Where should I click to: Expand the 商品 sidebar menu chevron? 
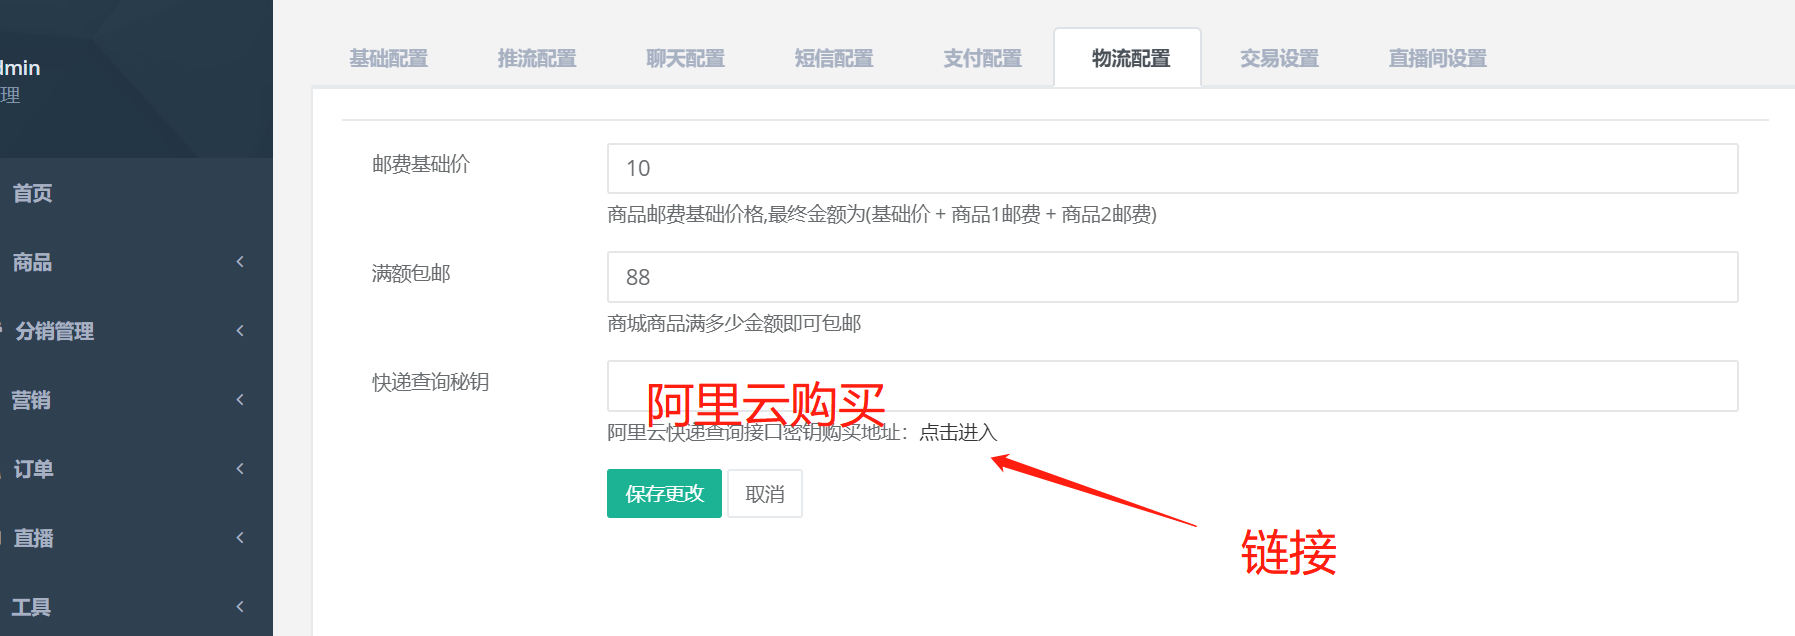240,262
